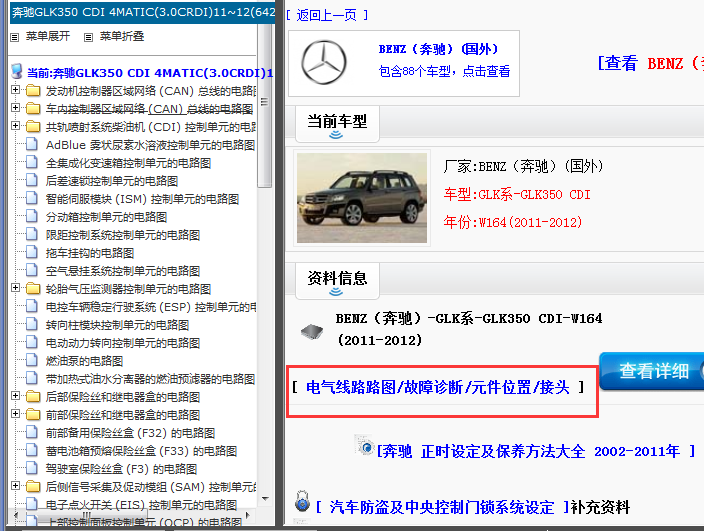Click document icon beside AdBlue 雾状尿素水溶液
The height and width of the screenshot is (531, 704).
click(x=32, y=144)
